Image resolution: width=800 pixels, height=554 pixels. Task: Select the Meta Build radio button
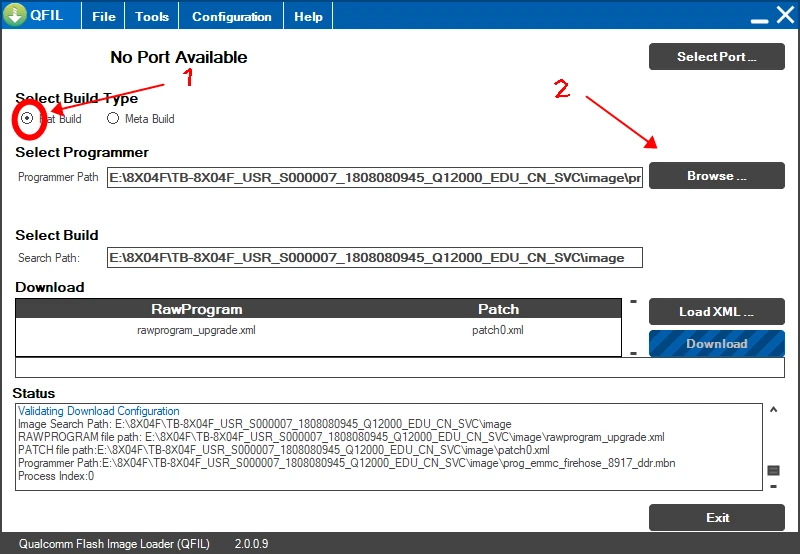[113, 118]
